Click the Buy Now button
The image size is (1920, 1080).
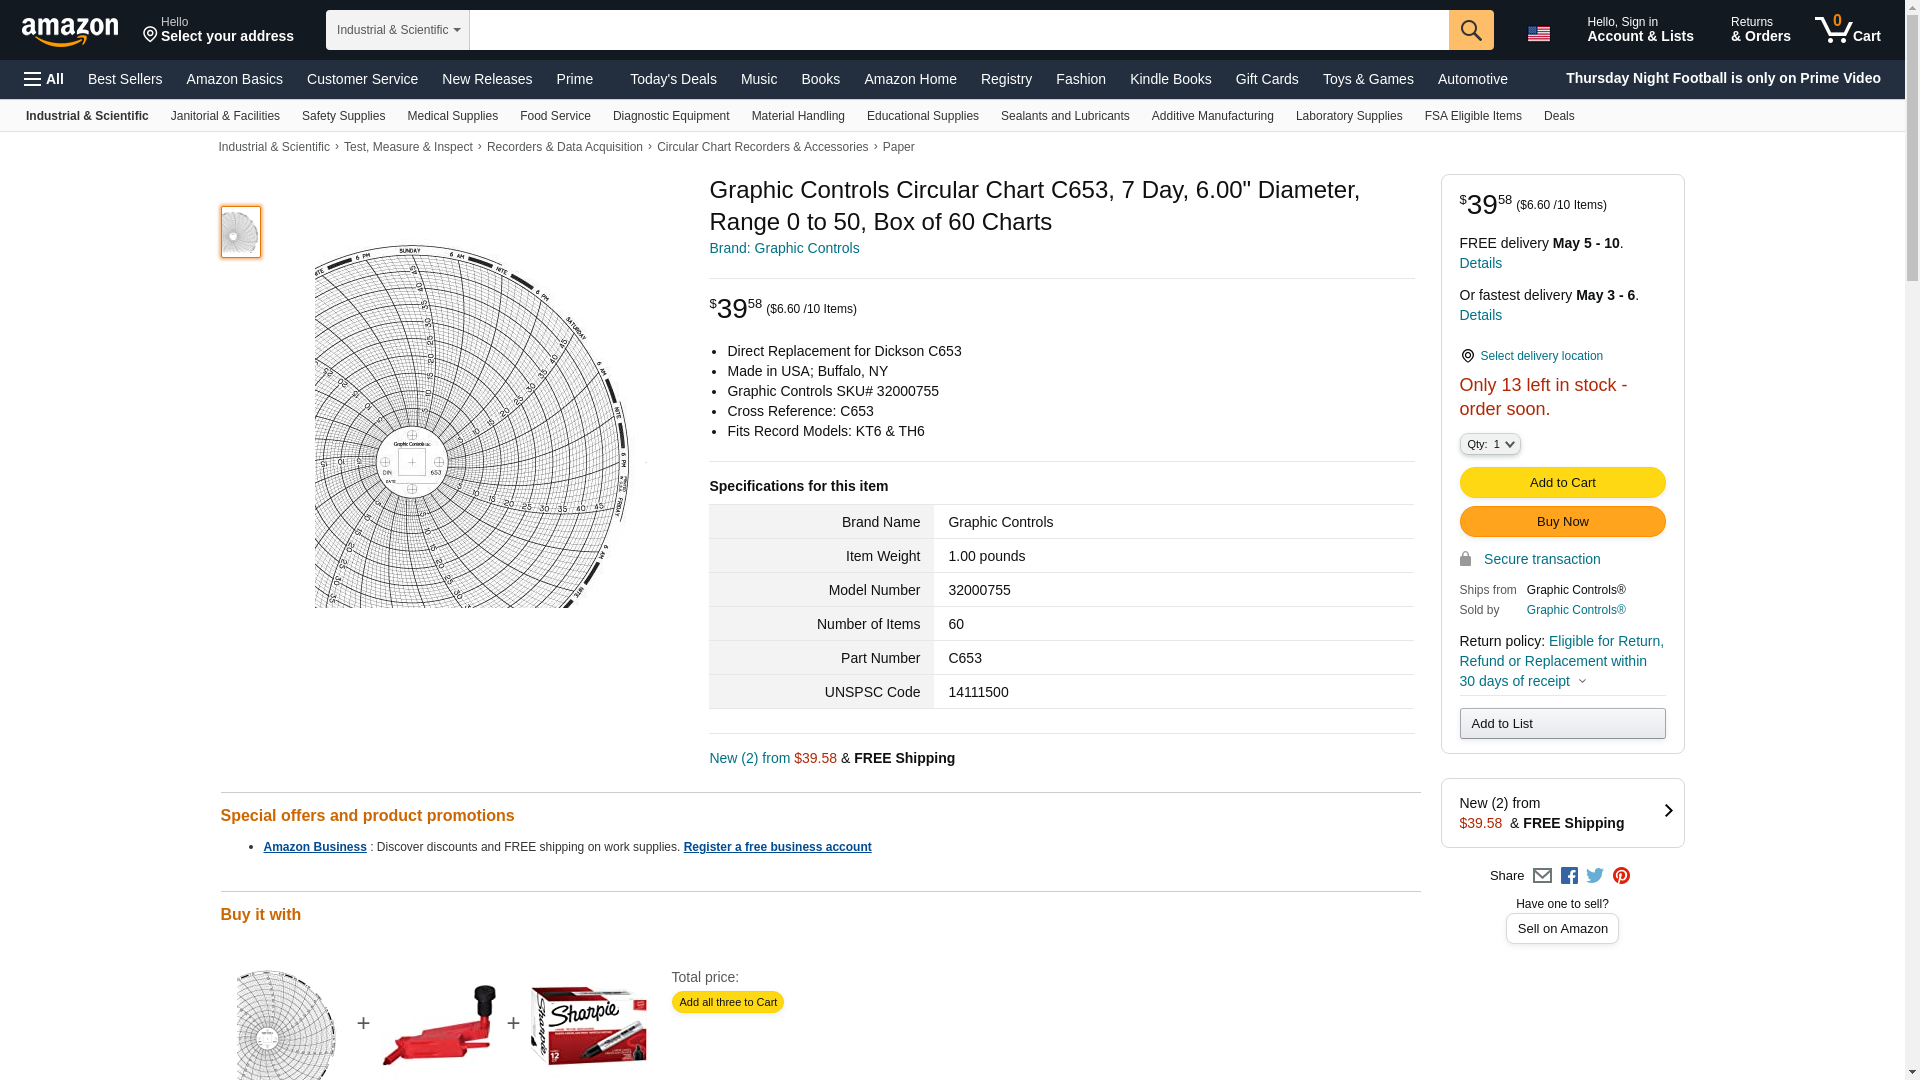coord(1562,522)
